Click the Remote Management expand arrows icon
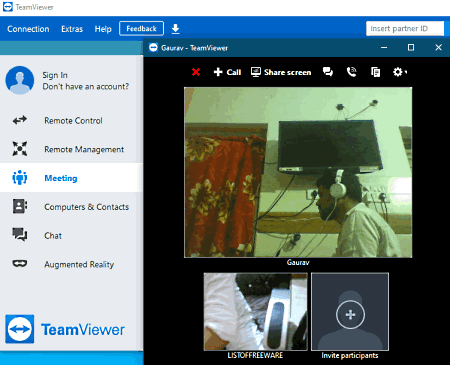450x365 pixels. [20, 149]
